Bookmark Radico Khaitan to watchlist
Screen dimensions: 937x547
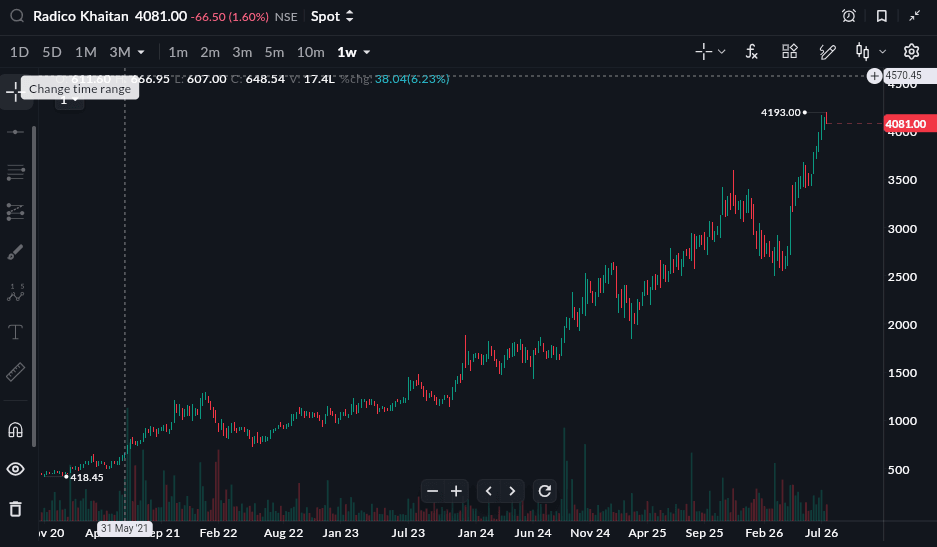tap(881, 16)
